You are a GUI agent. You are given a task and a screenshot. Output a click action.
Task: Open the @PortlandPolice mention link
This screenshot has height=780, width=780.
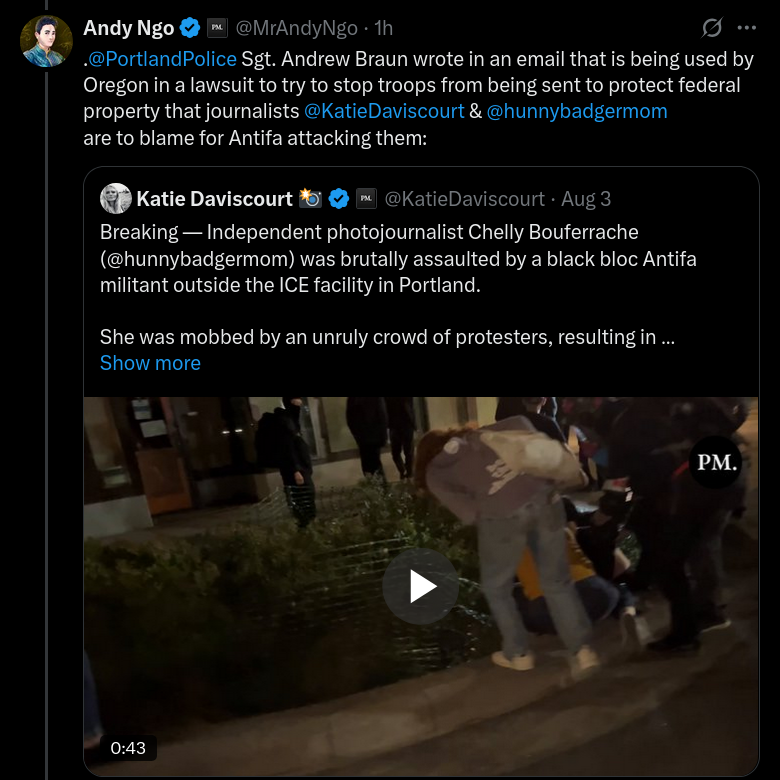[163, 58]
